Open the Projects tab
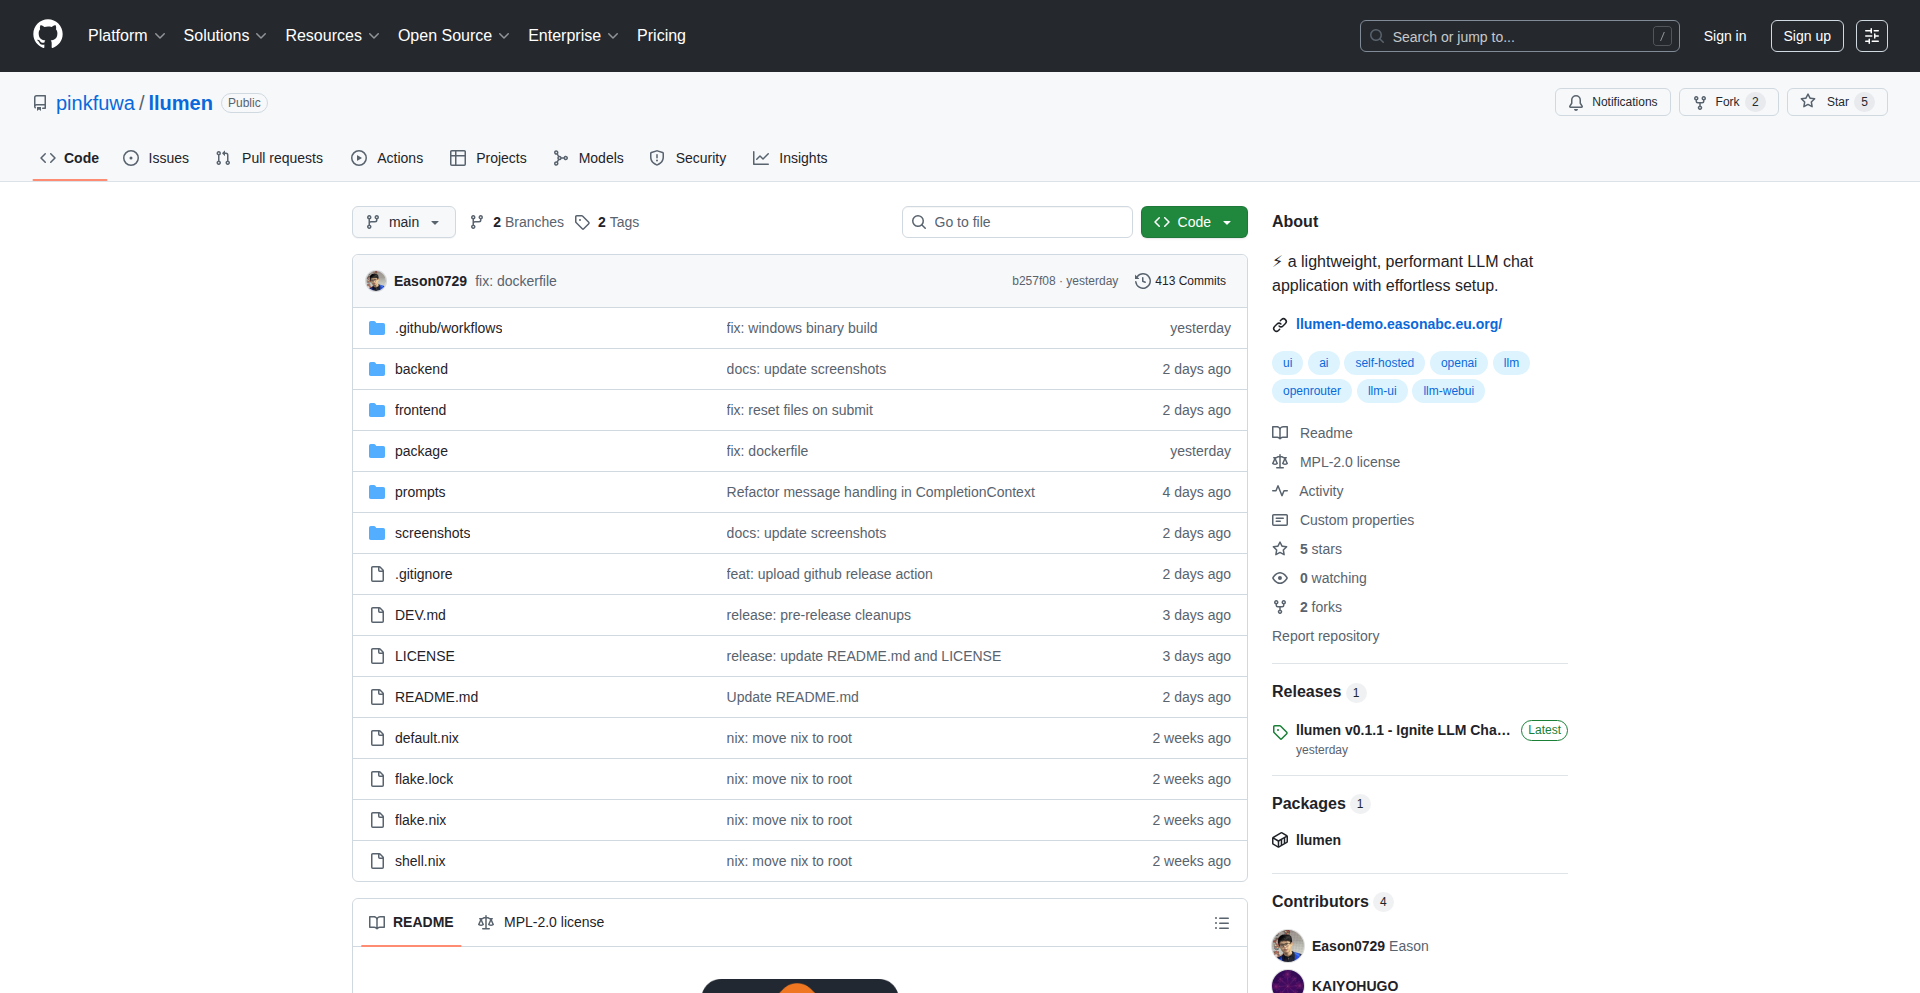 click(x=488, y=158)
